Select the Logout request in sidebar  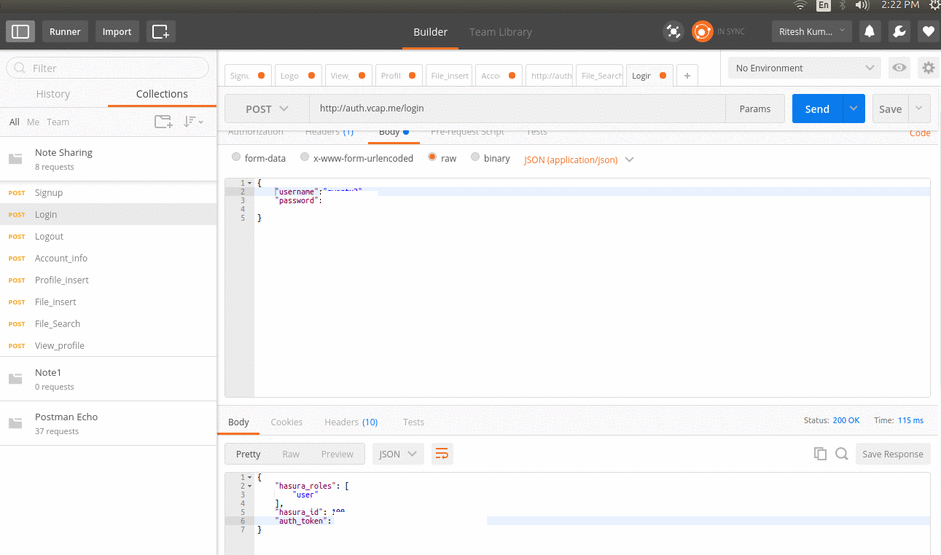108,236
